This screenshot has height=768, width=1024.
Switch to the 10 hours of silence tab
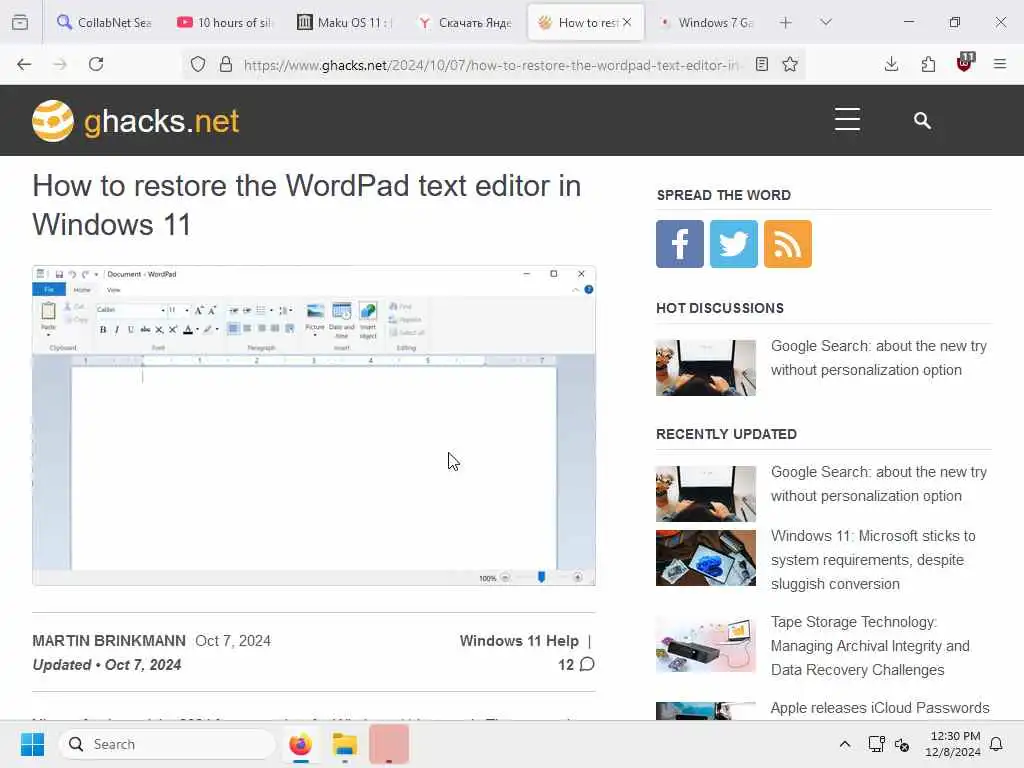(x=224, y=22)
